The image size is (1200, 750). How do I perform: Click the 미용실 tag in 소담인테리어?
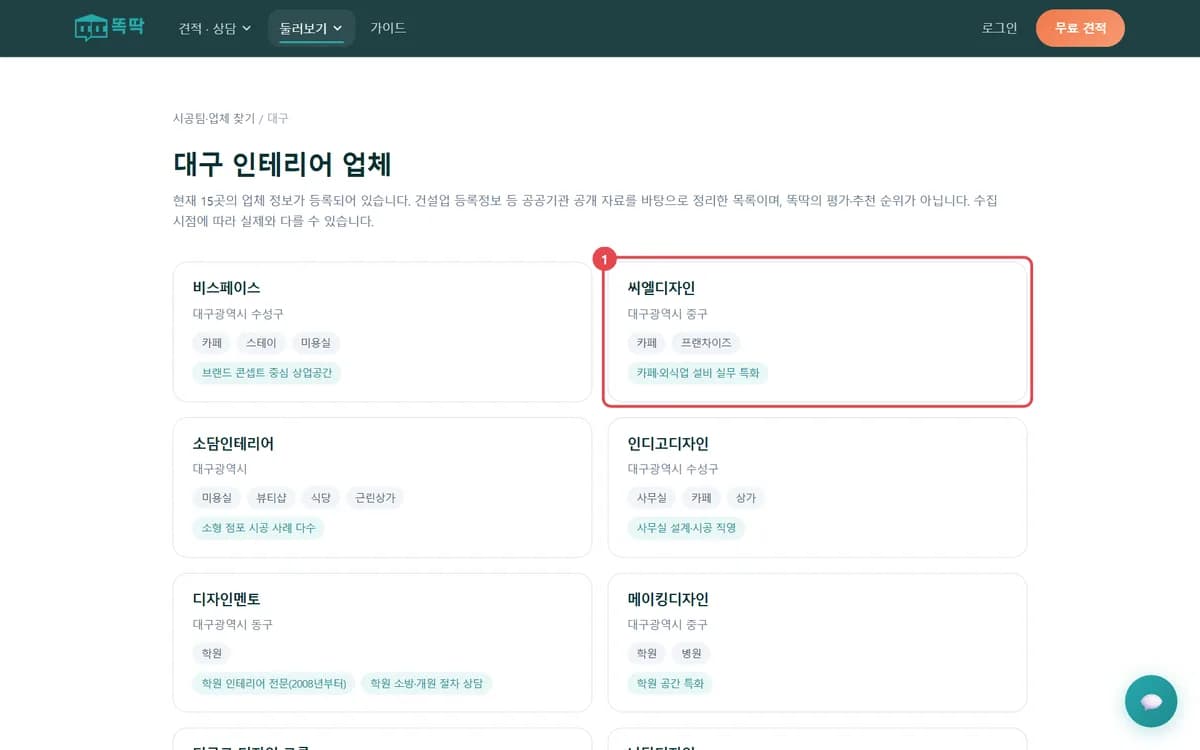coord(217,498)
